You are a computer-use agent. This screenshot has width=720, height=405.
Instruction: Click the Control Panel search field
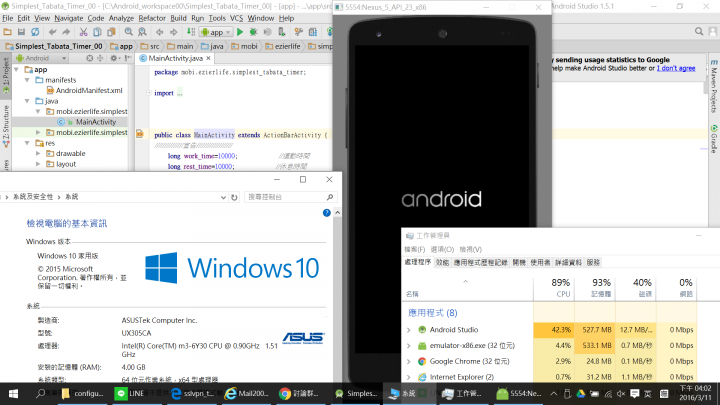(291, 197)
